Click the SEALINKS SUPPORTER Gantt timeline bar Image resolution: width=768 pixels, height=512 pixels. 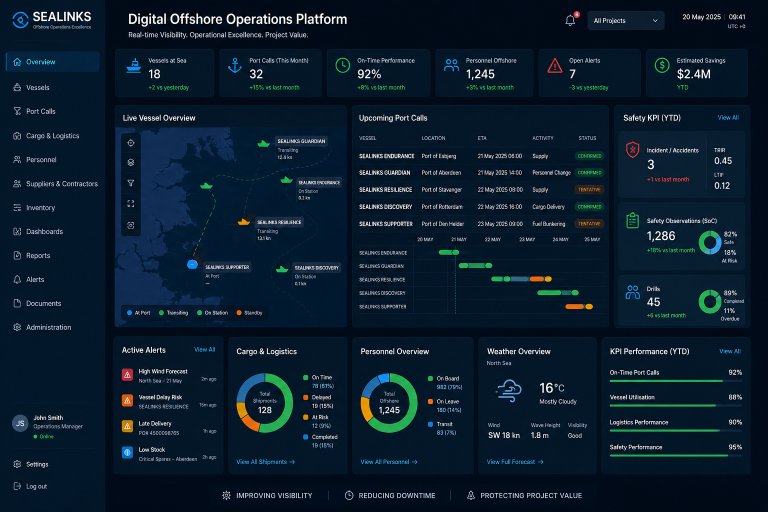579,307
